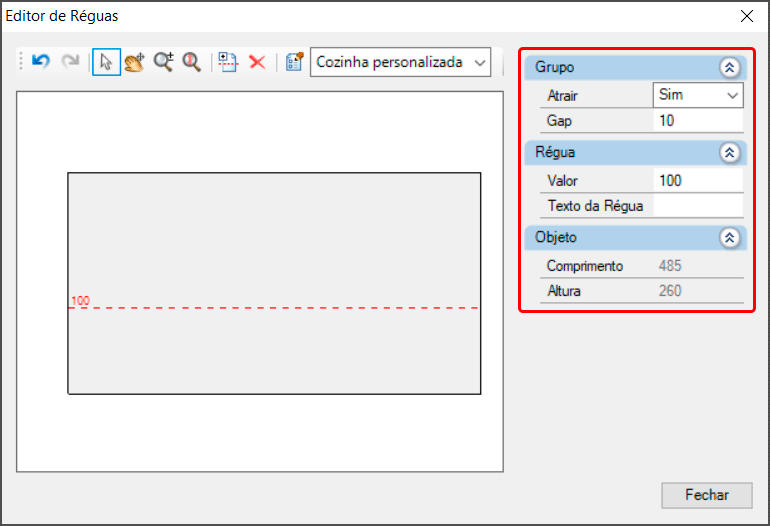Click the greyed redo arrow icon
This screenshot has height=526, width=770.
click(70, 62)
